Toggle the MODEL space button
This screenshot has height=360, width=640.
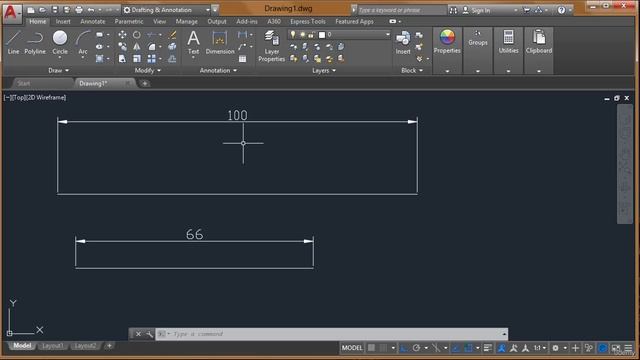pos(352,348)
